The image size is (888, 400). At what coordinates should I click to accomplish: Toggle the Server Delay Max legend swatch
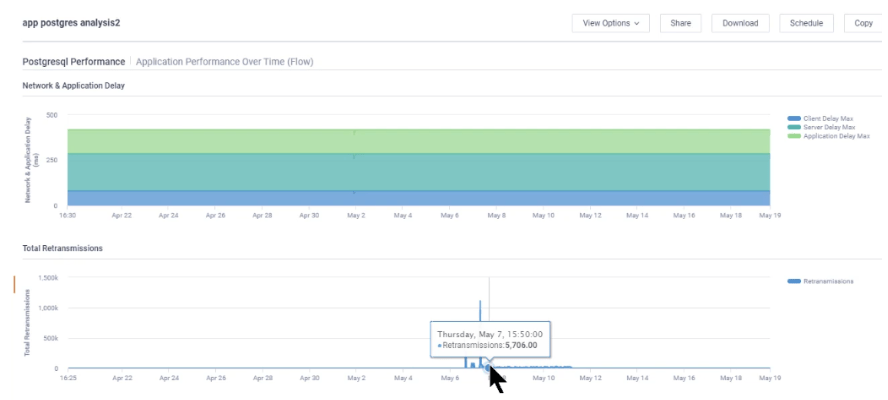coord(794,127)
